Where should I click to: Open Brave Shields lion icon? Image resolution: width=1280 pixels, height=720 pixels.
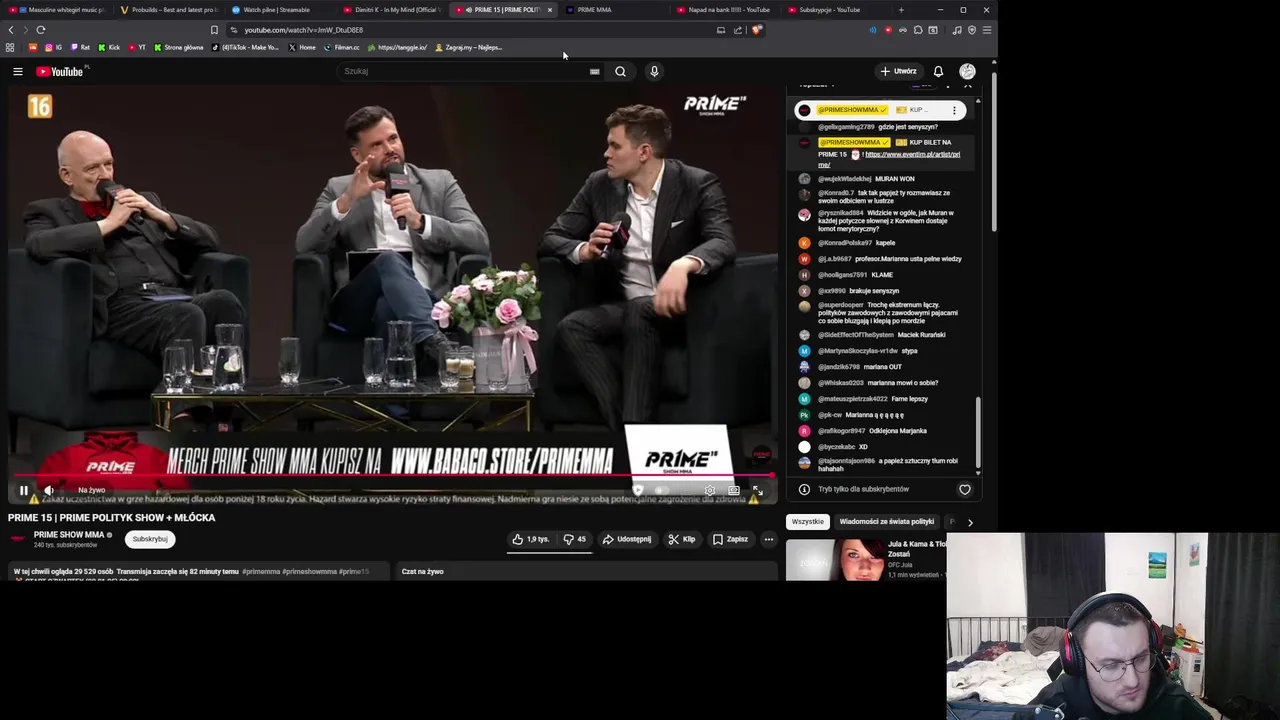click(757, 30)
